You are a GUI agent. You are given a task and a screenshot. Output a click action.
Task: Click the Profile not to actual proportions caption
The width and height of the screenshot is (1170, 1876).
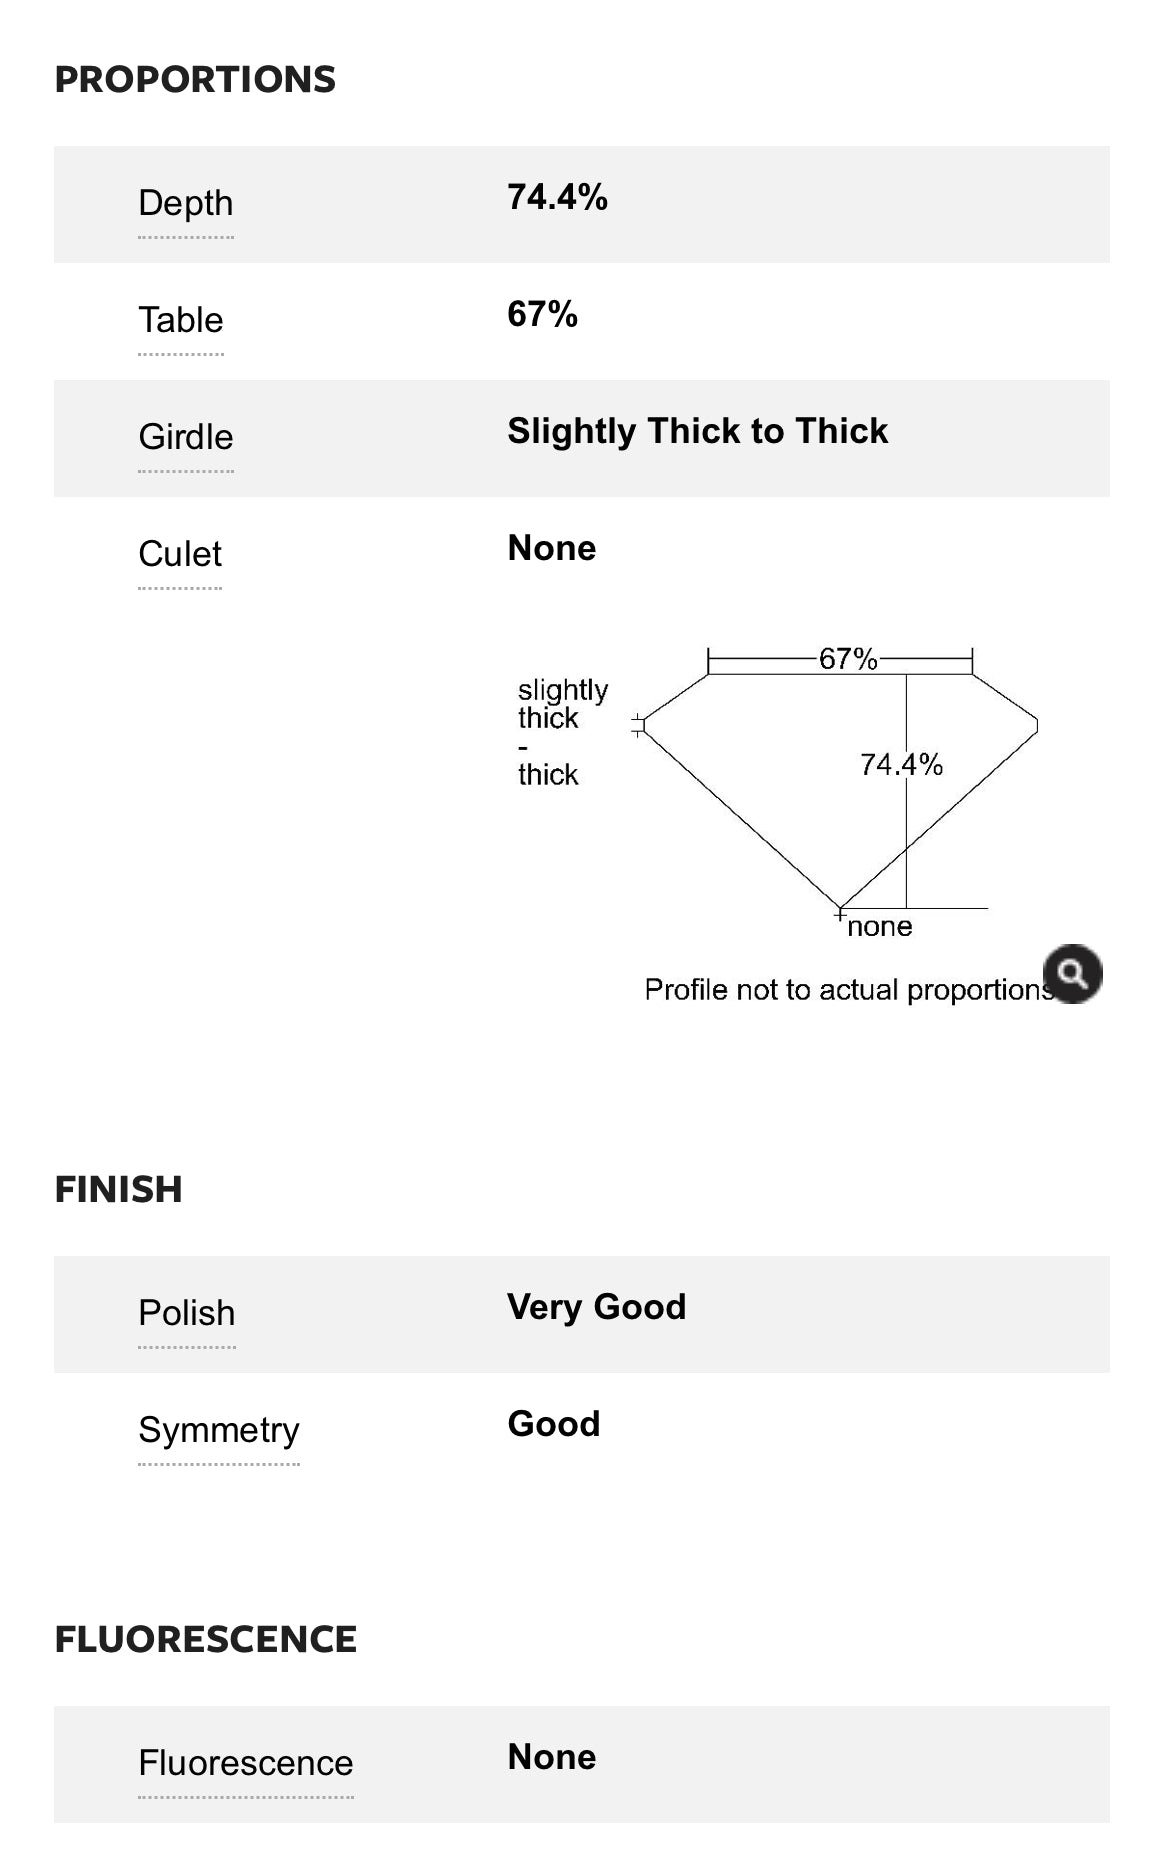click(x=848, y=990)
